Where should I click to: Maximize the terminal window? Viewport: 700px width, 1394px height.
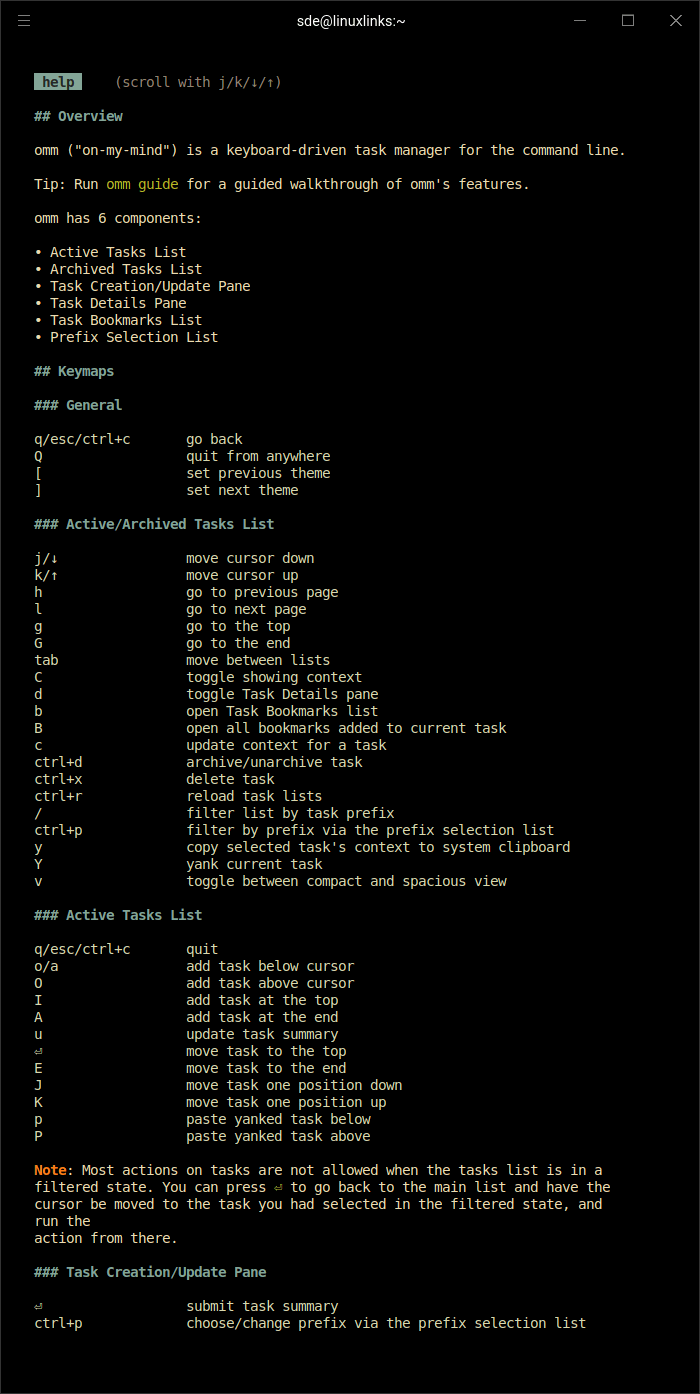[x=628, y=20]
